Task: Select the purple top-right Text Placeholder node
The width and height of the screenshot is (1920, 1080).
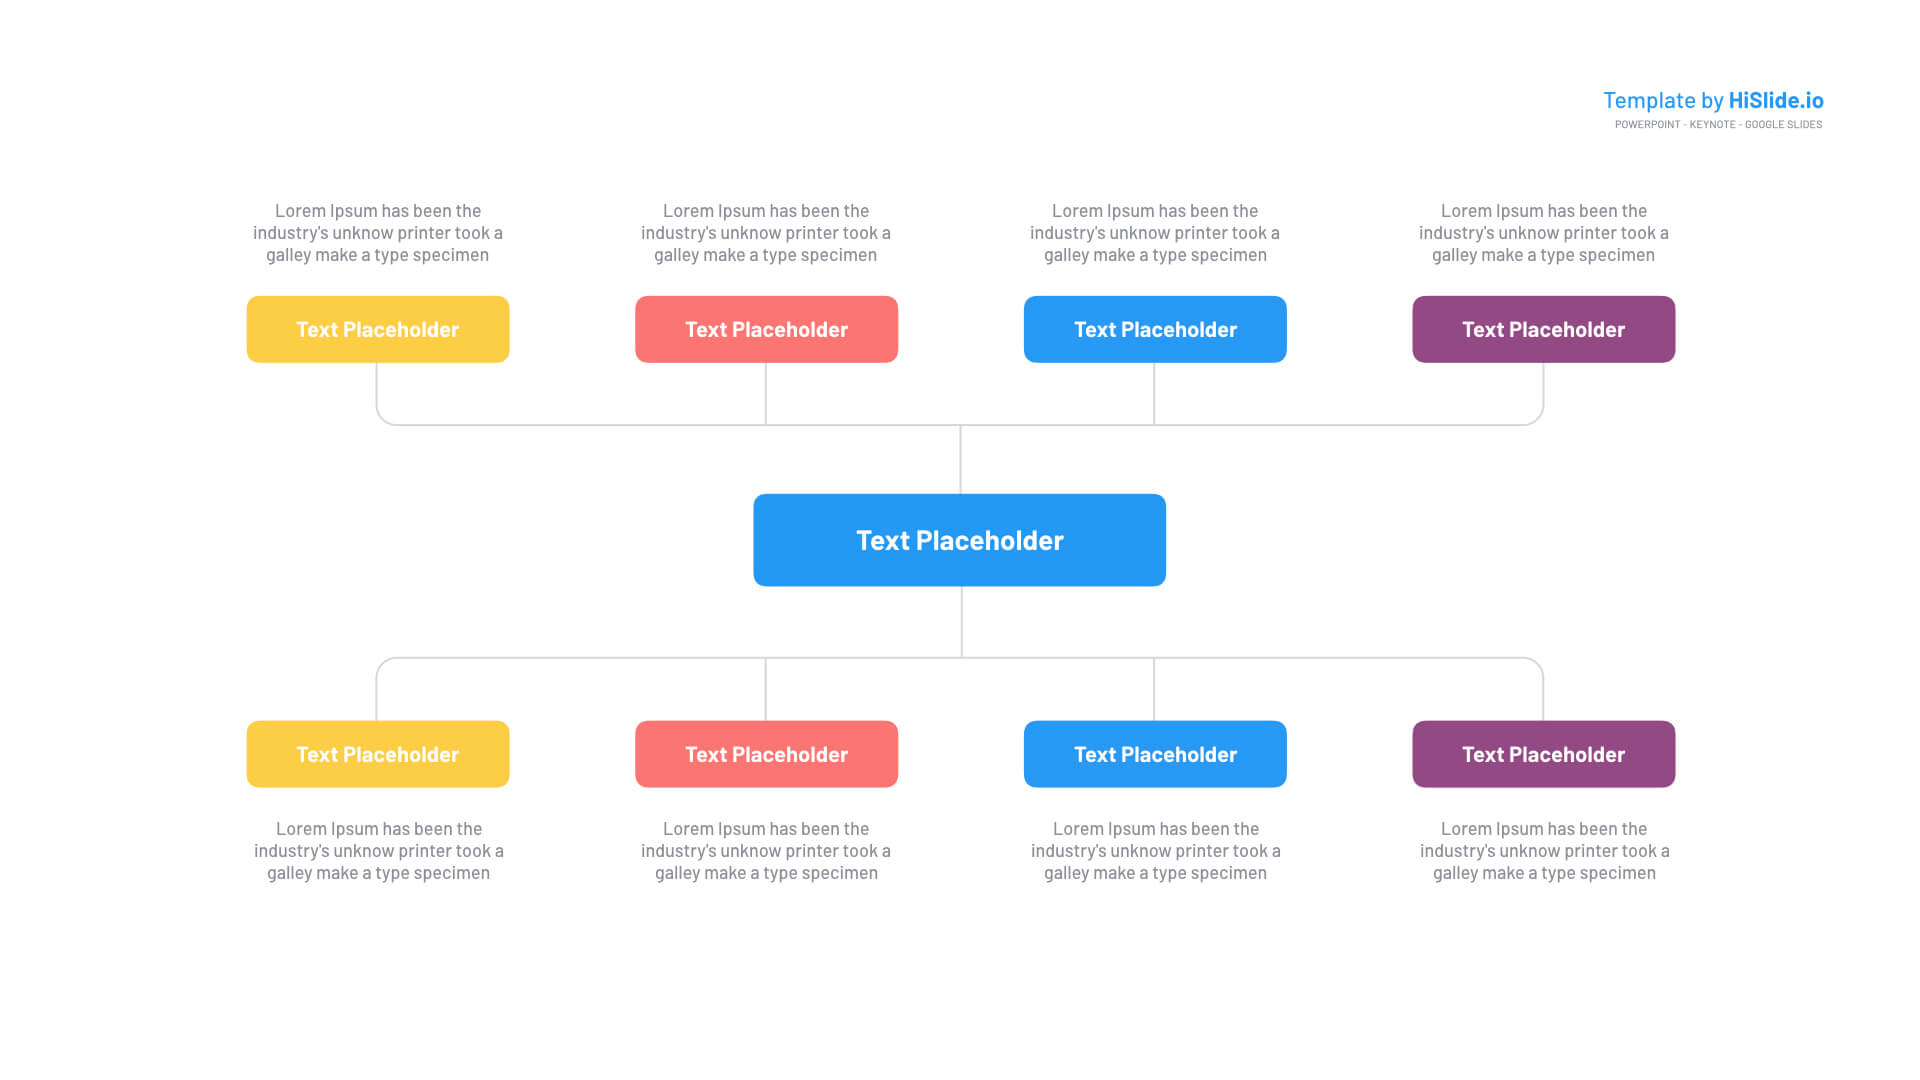Action: 1542,328
